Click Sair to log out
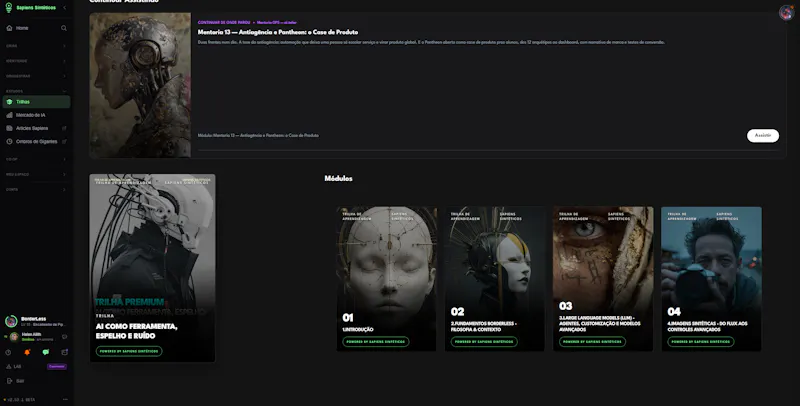The height and width of the screenshot is (406, 800). point(15,381)
